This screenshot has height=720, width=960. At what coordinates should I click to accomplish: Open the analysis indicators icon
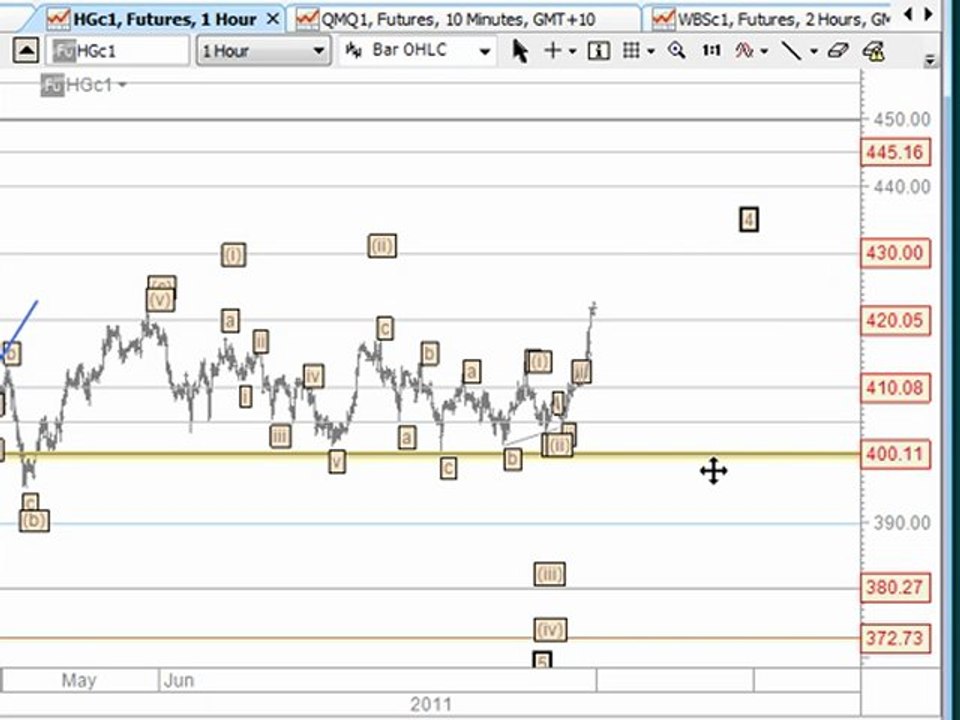pos(744,51)
